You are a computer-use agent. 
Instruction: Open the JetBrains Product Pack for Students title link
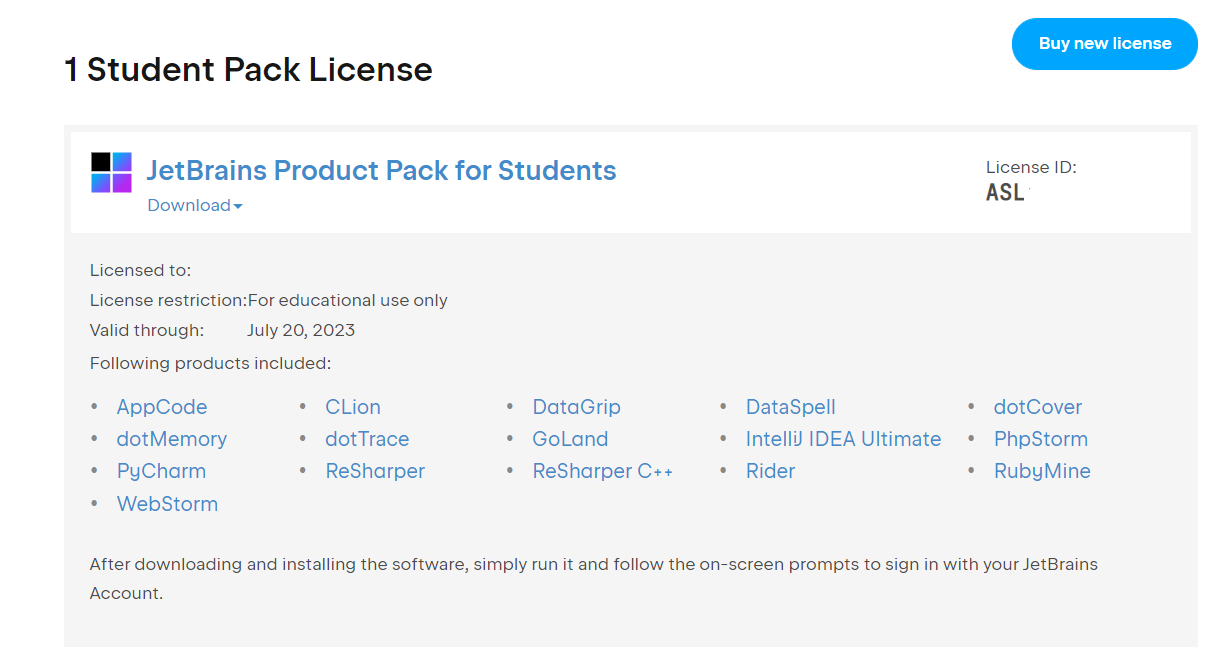(x=381, y=171)
